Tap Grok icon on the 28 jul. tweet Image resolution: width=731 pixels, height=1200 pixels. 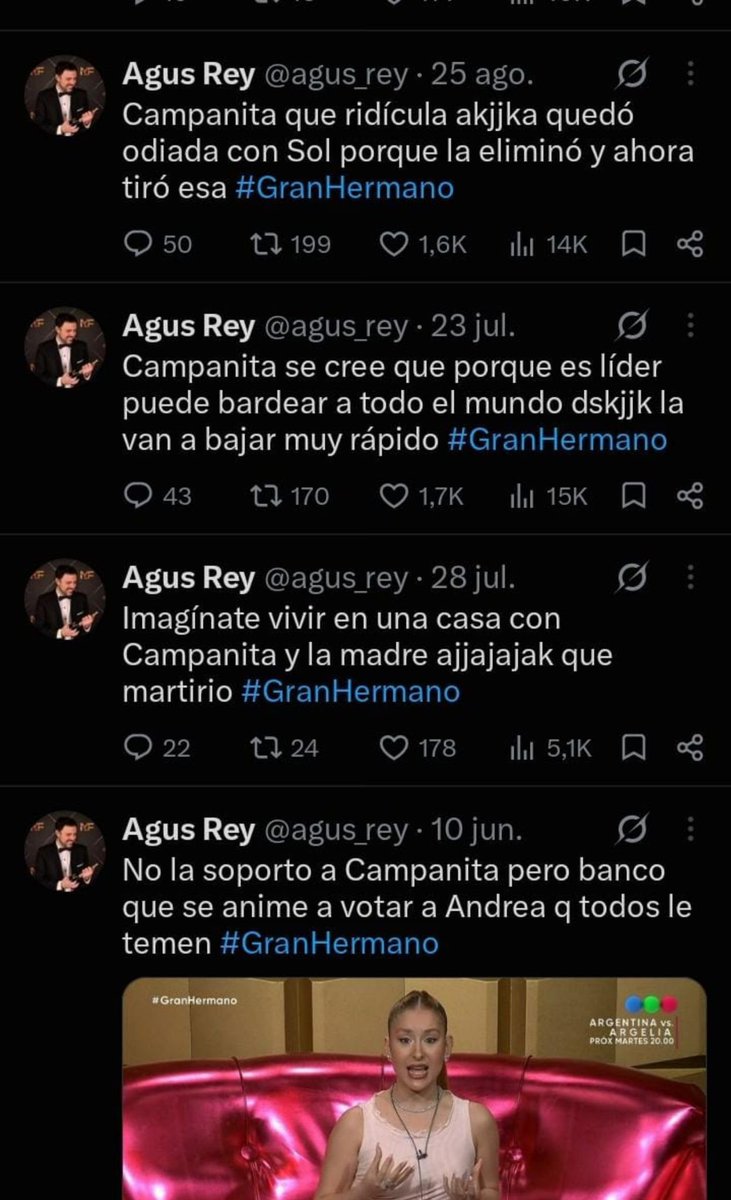[633, 578]
